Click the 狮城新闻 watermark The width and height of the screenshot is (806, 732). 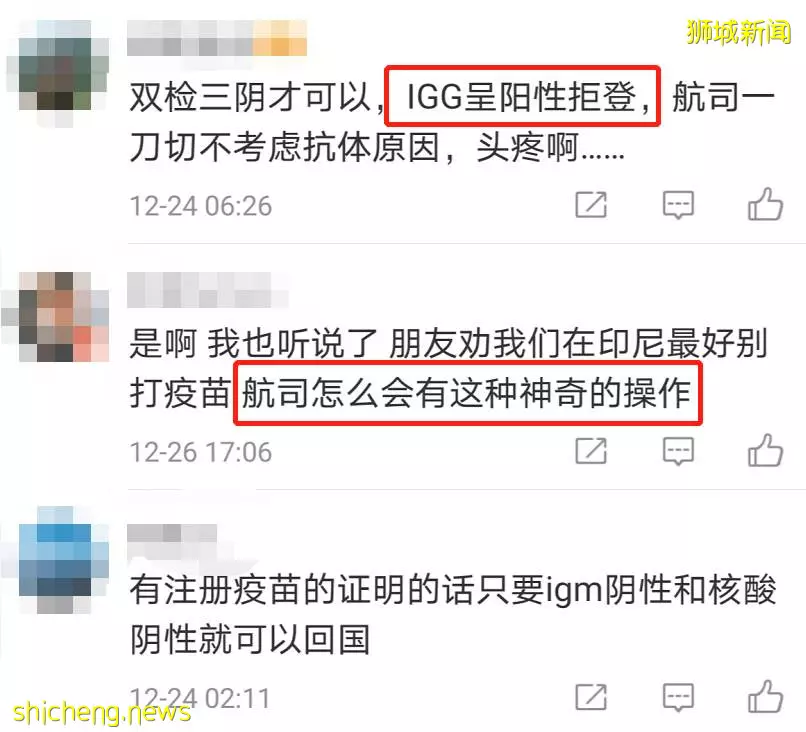[x=738, y=32]
